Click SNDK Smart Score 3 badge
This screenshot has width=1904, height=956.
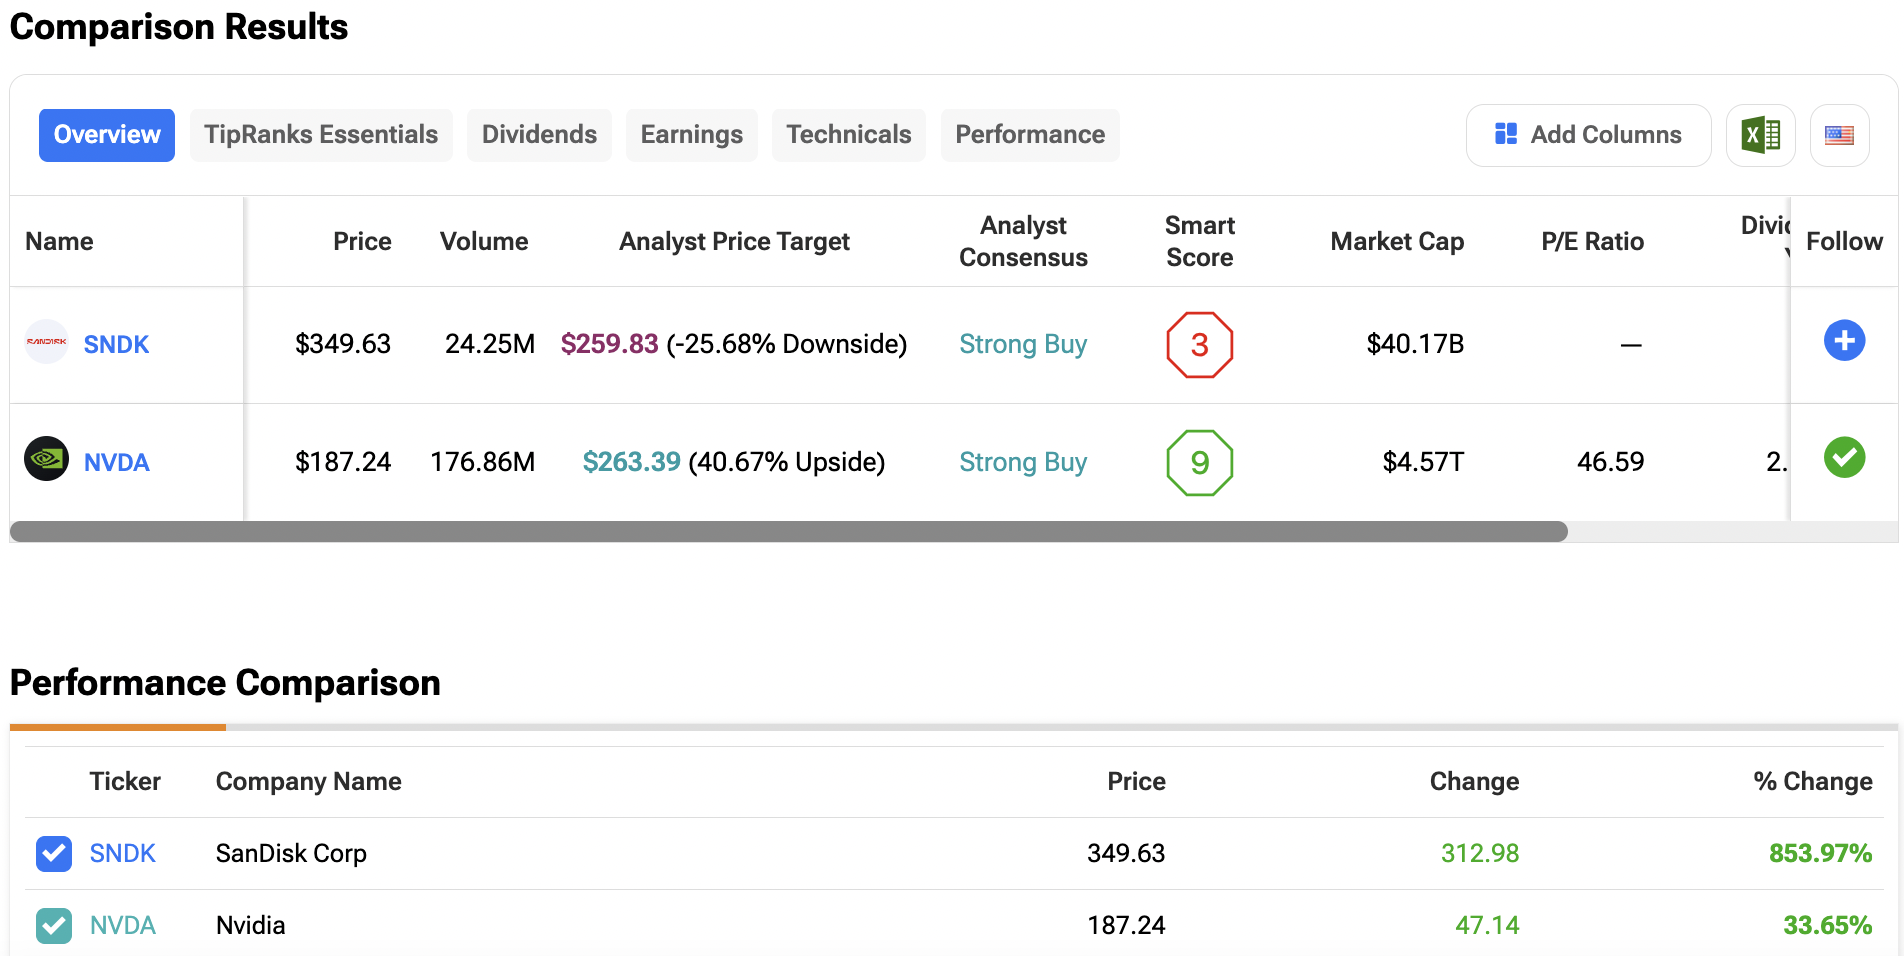(1199, 345)
